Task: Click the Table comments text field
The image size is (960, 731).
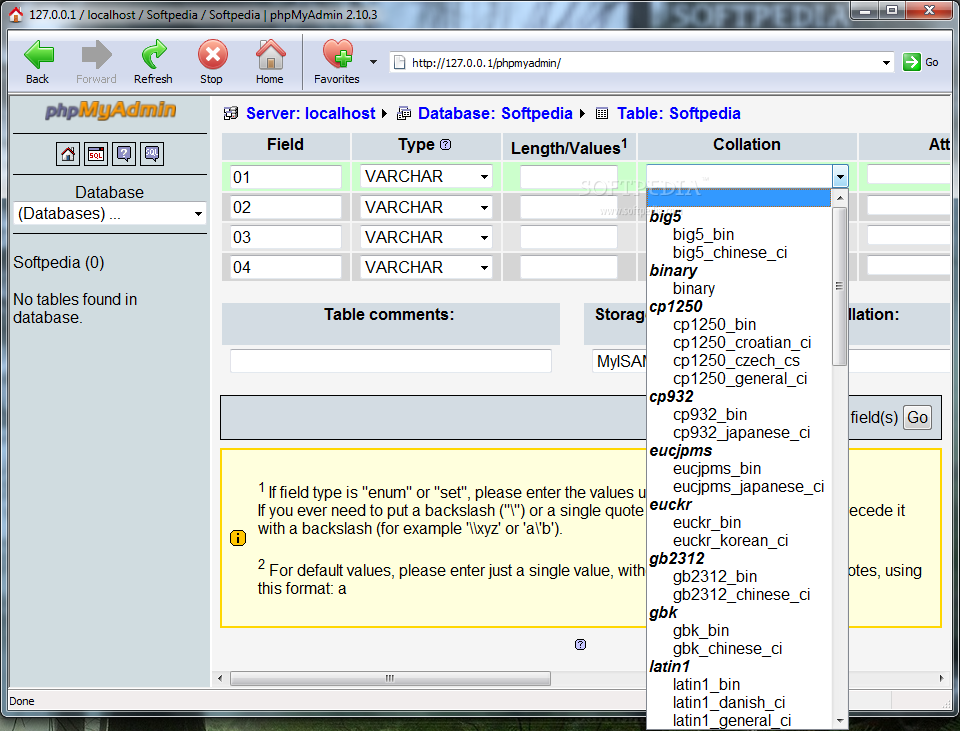Action: point(391,361)
